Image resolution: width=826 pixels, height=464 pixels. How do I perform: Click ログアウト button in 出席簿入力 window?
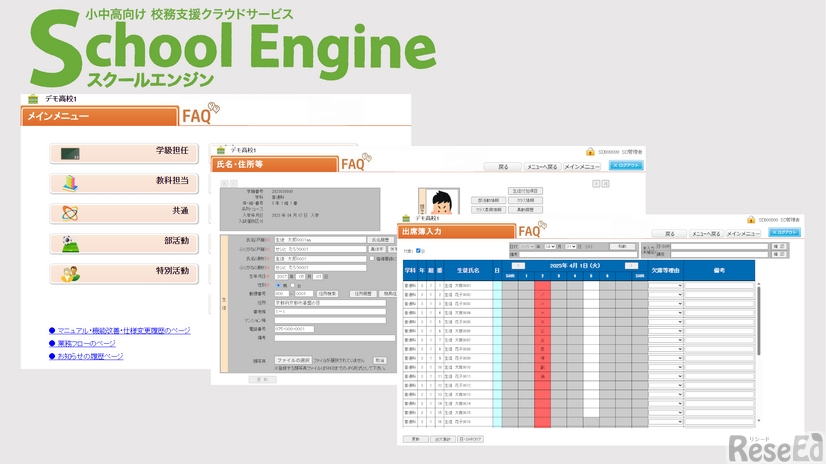pos(784,232)
